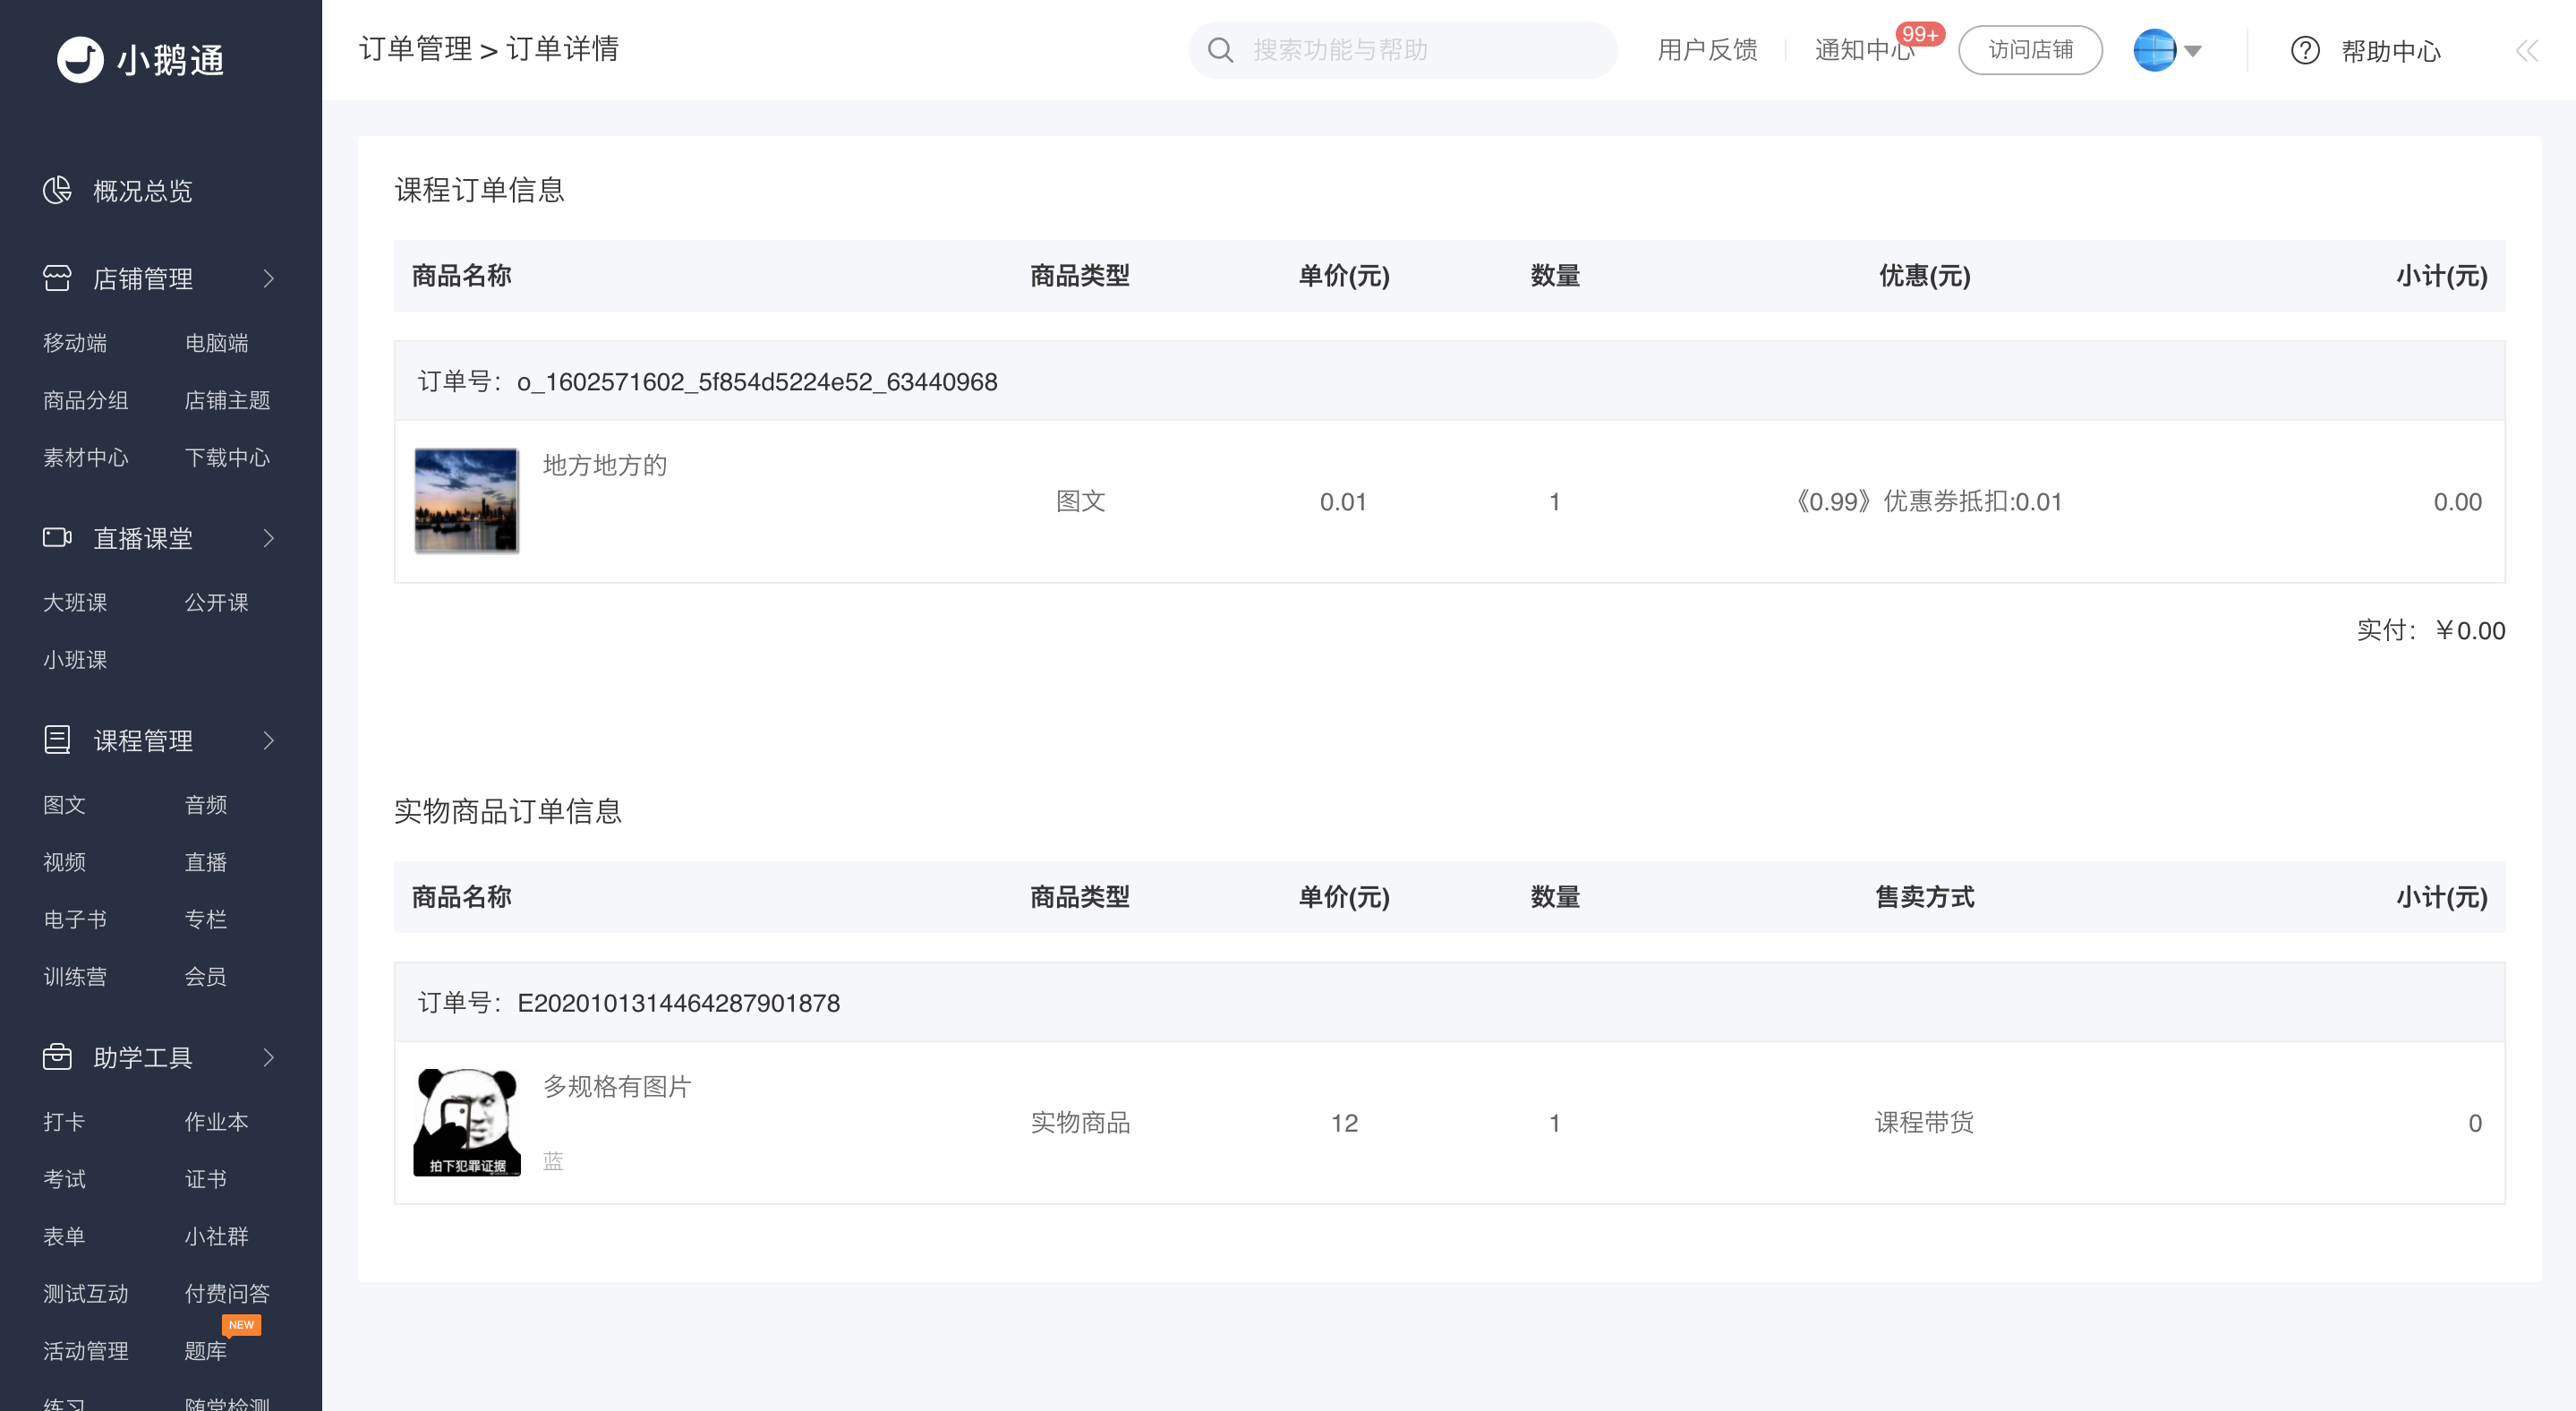Click product name 地方地方的
Image resolution: width=2576 pixels, height=1411 pixels.
604,465
